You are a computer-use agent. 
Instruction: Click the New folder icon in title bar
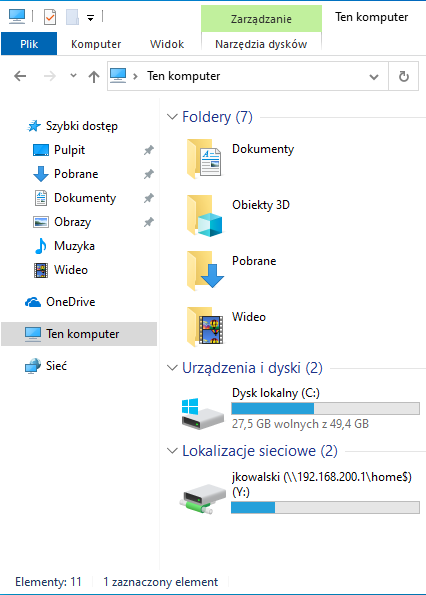click(72, 17)
